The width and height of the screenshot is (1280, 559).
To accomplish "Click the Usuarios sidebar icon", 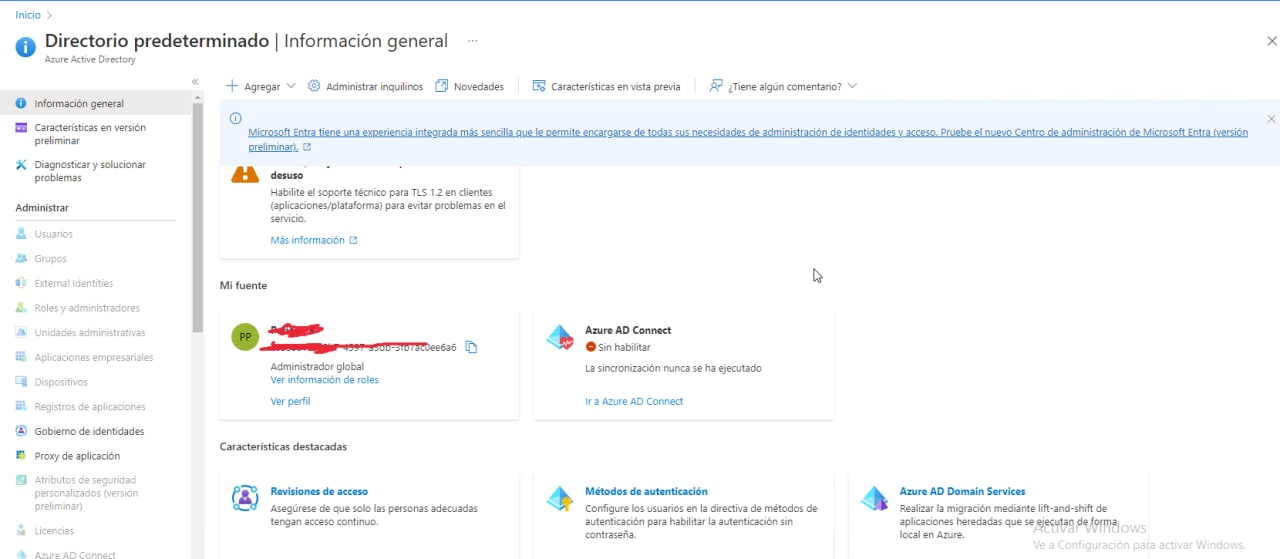I will coord(21,234).
